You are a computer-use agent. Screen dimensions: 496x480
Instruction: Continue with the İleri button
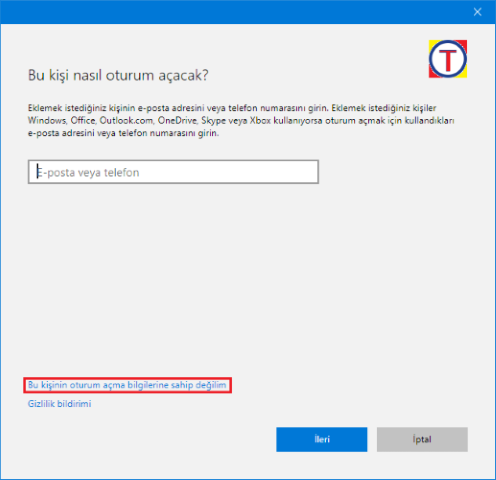(x=322, y=439)
